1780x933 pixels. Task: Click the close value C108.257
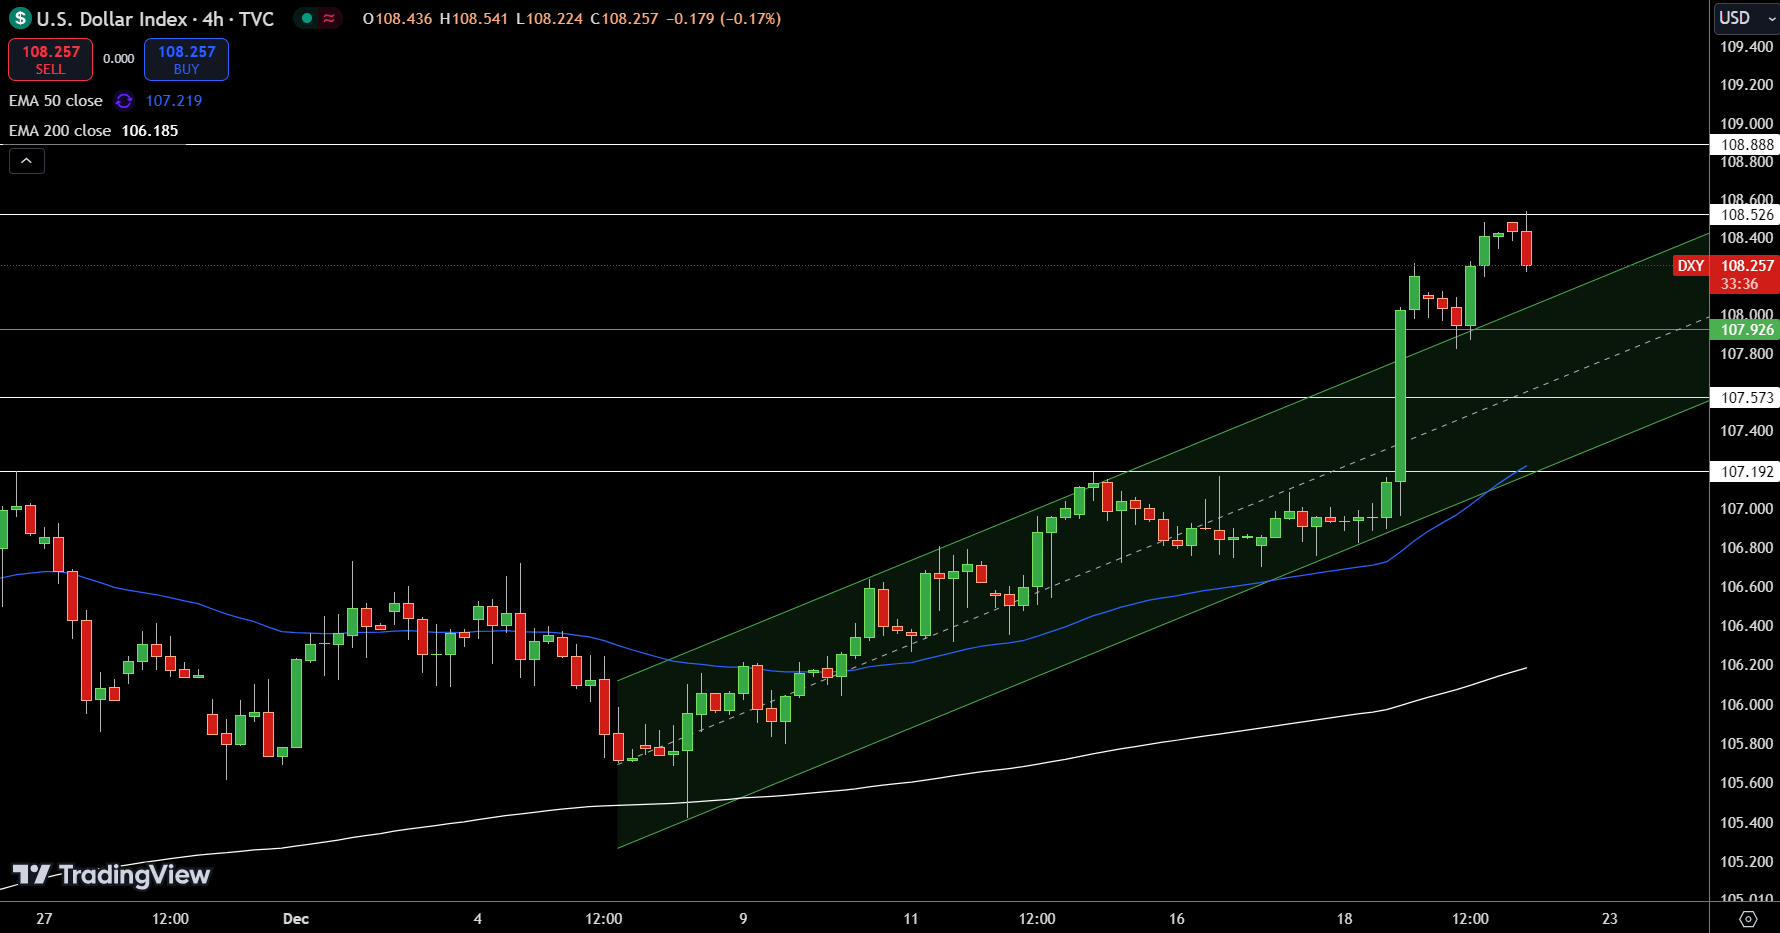[624, 19]
